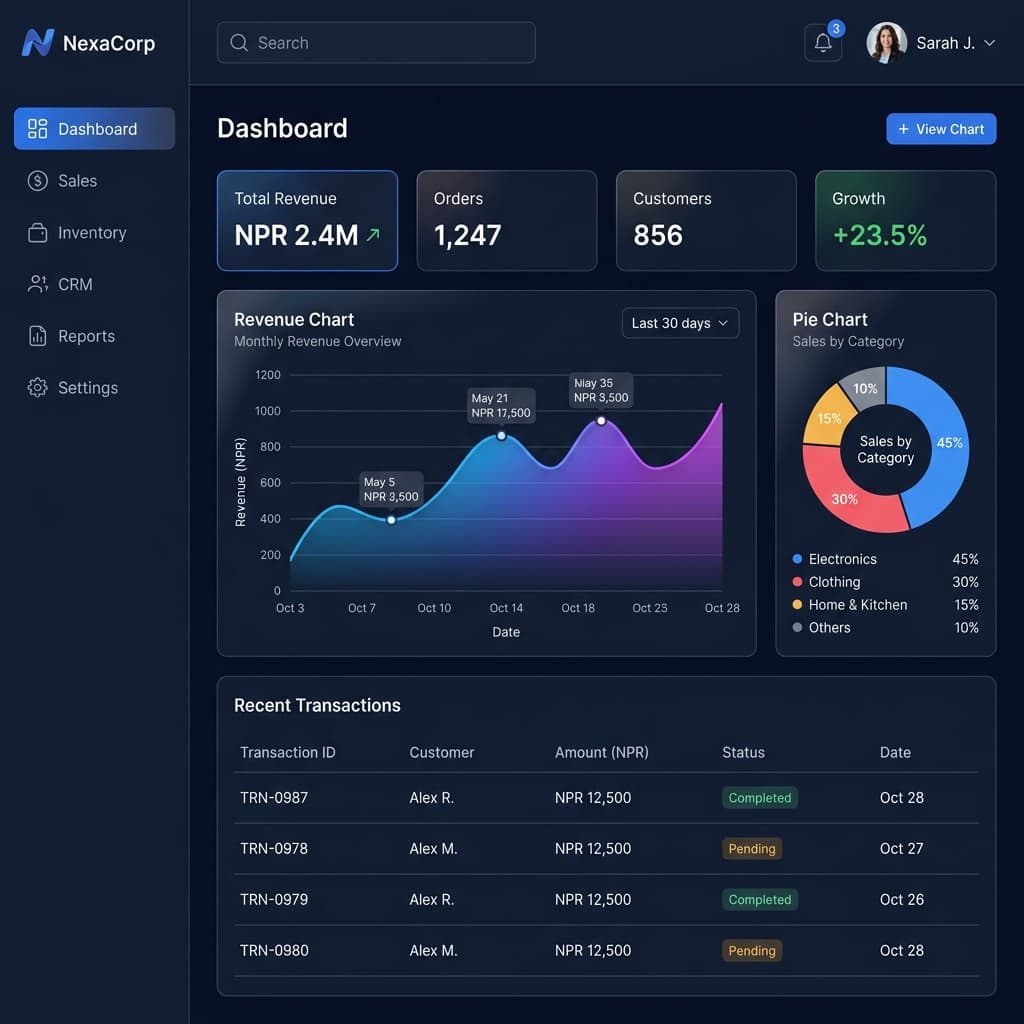Click Completed status badge for TRN-0987
Viewport: 1024px width, 1024px height.
760,797
